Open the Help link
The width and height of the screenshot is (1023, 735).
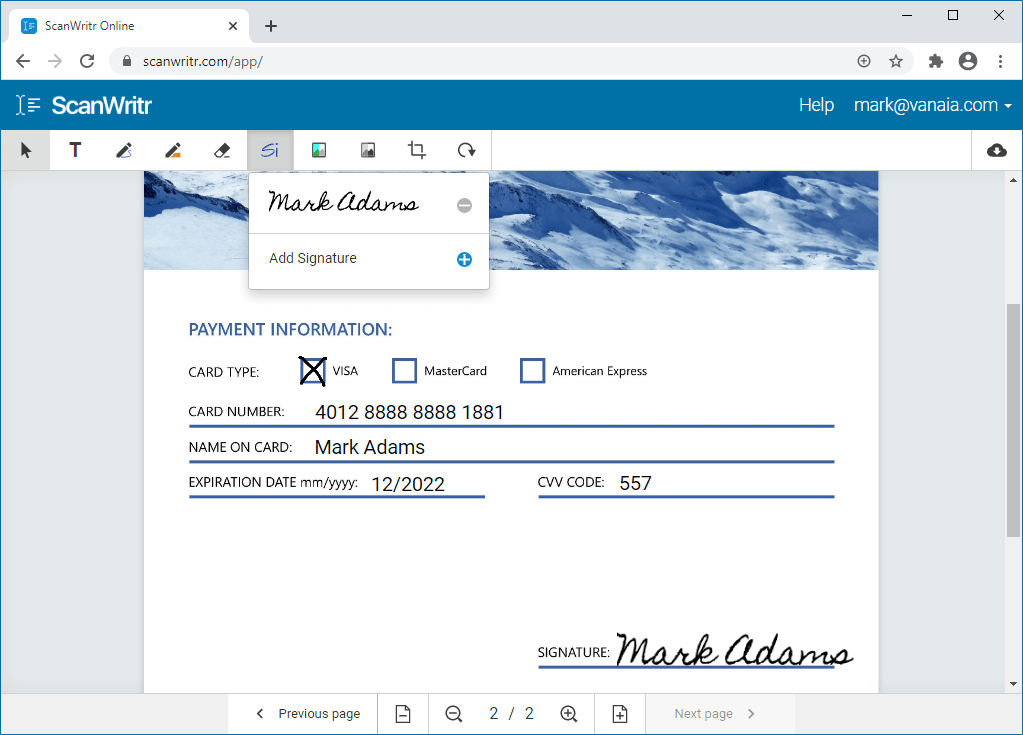(816, 105)
